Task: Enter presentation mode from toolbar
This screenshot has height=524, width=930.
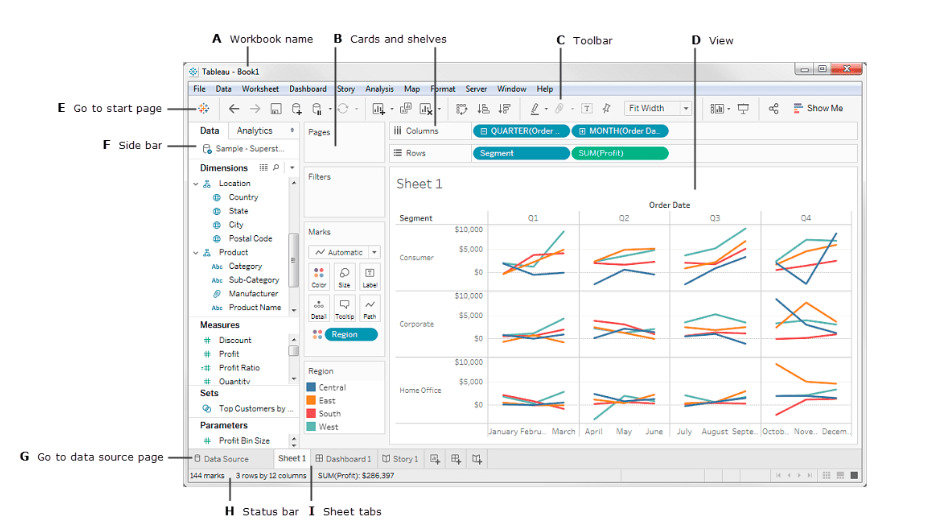Action: 743,109
